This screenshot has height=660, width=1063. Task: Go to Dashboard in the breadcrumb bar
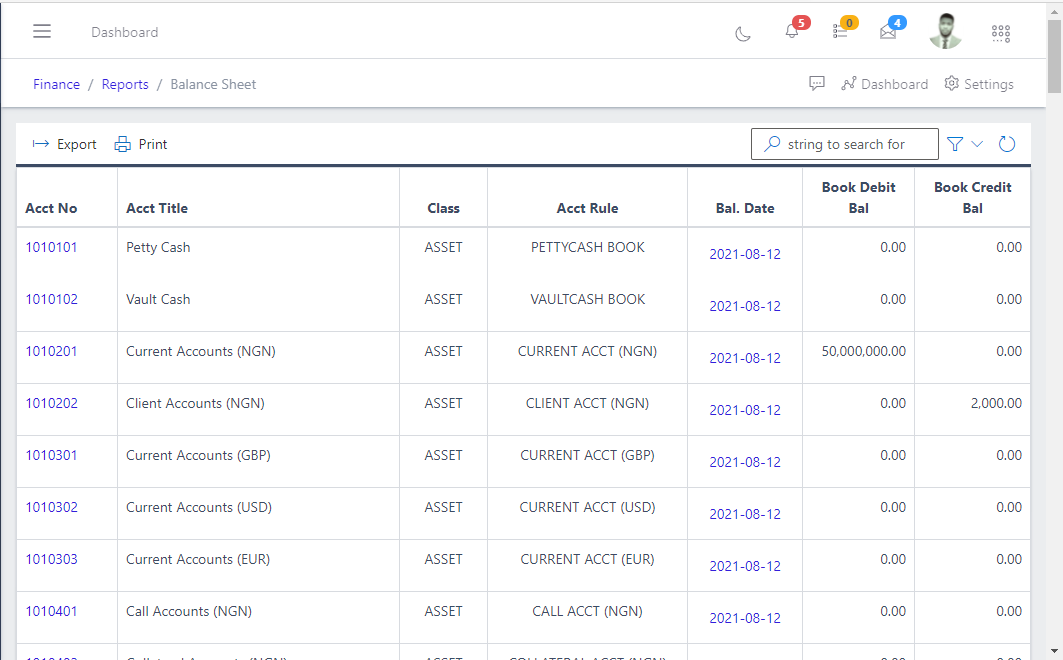885,84
